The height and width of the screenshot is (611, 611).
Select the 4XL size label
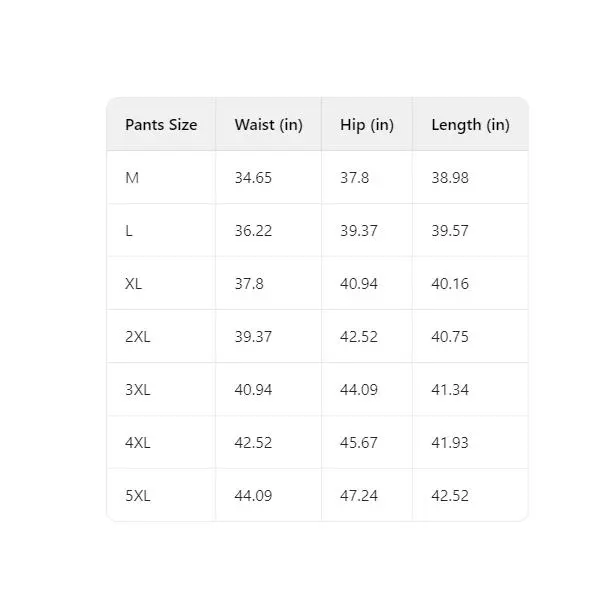click(138, 443)
